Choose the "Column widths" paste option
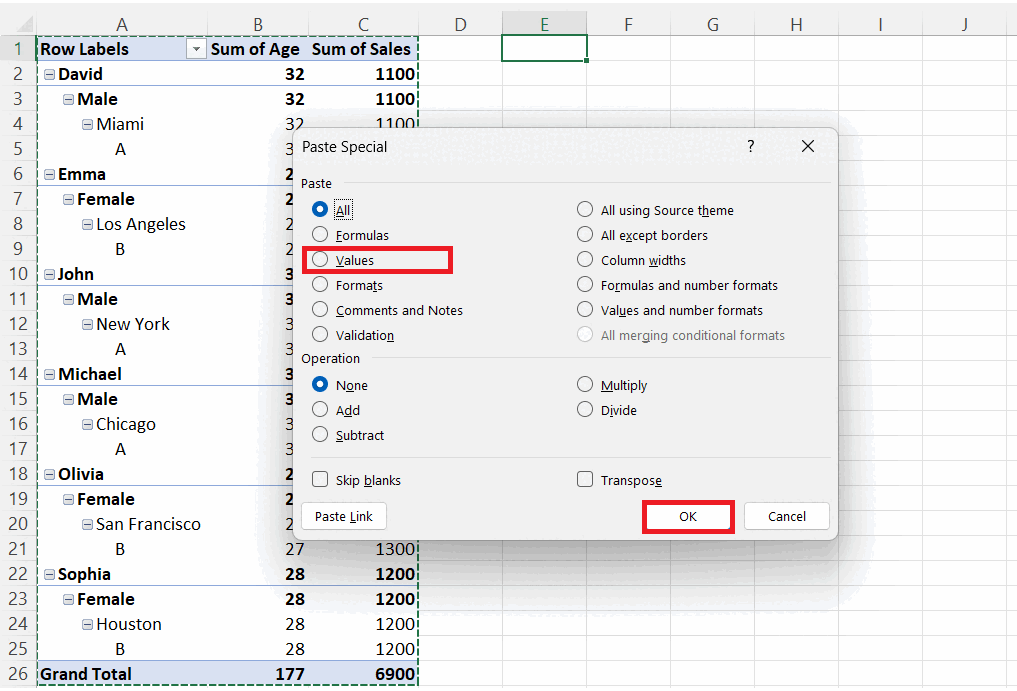 585,260
